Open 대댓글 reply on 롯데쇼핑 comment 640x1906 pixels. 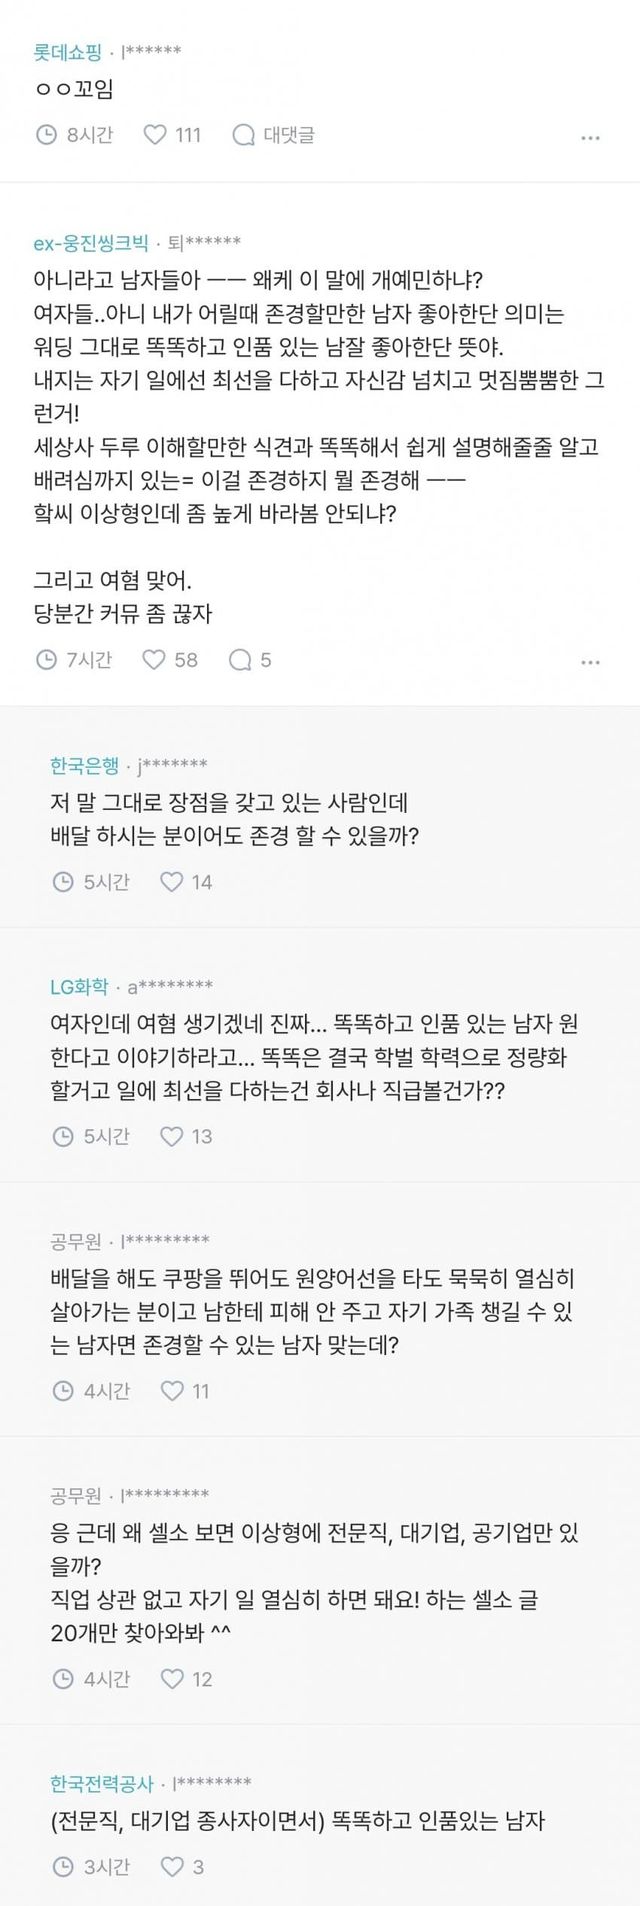click(243, 134)
